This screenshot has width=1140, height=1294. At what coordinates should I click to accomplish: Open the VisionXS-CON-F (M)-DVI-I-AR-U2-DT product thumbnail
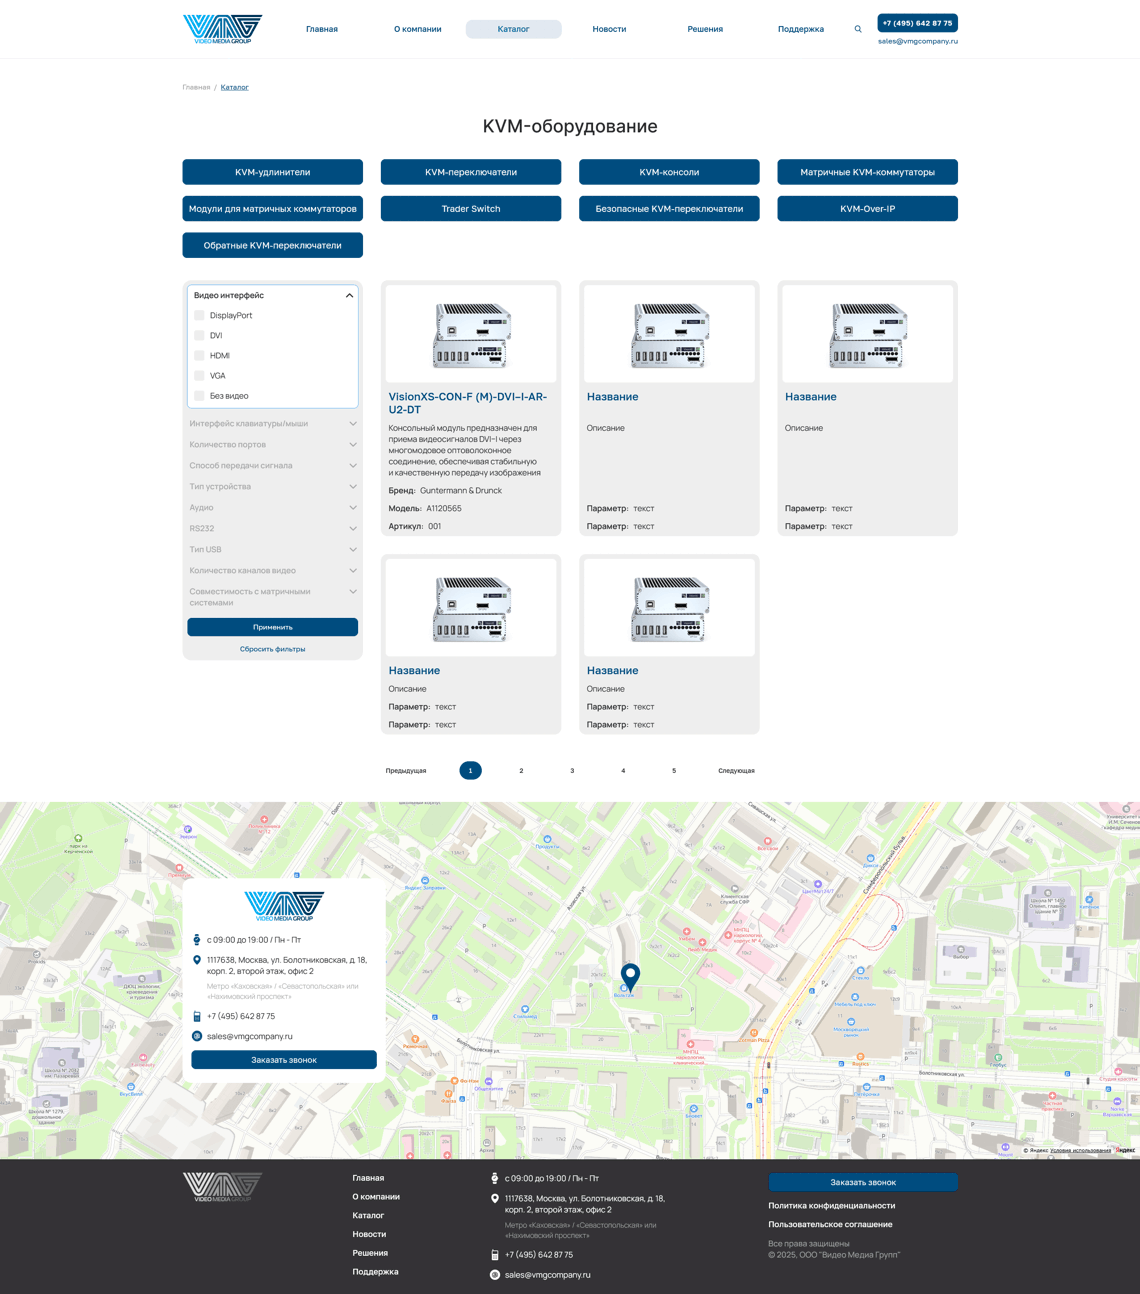click(x=470, y=333)
